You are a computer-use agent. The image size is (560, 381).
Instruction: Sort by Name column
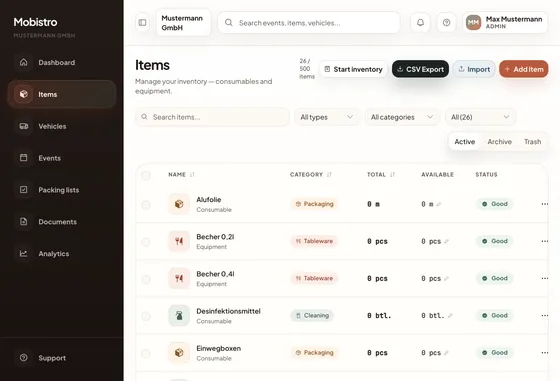(181, 175)
